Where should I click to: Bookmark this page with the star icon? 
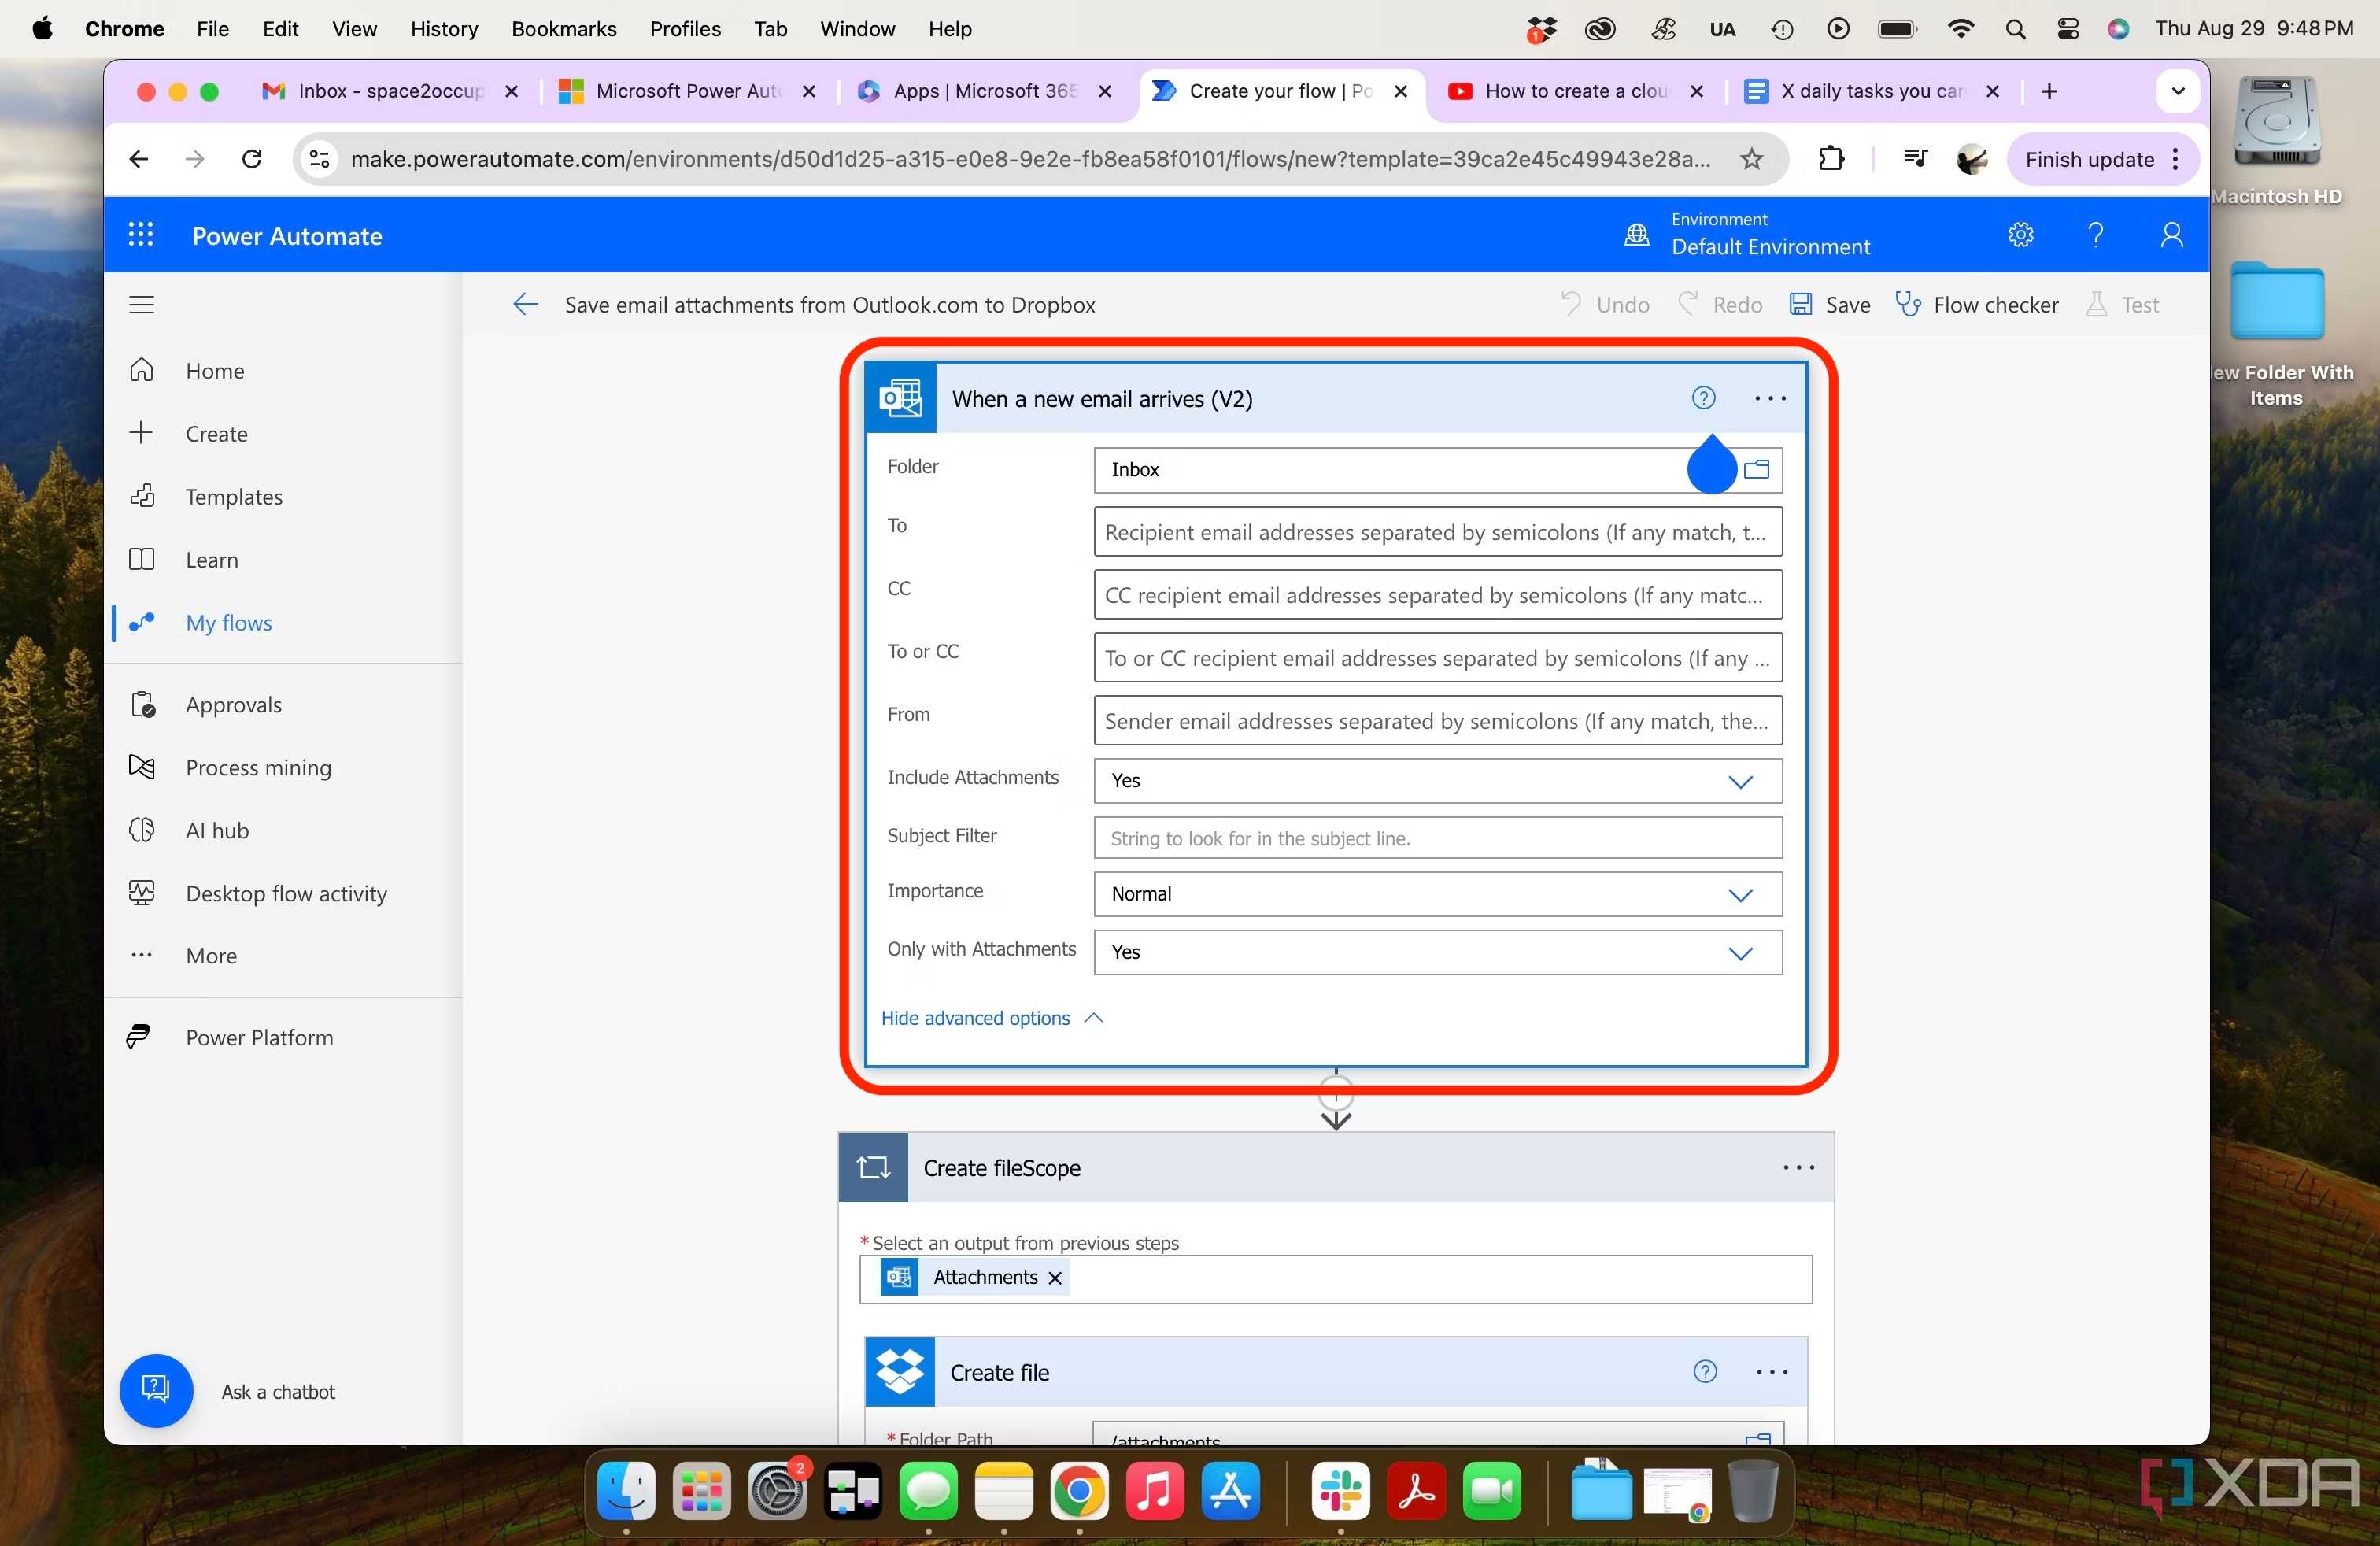point(1751,159)
